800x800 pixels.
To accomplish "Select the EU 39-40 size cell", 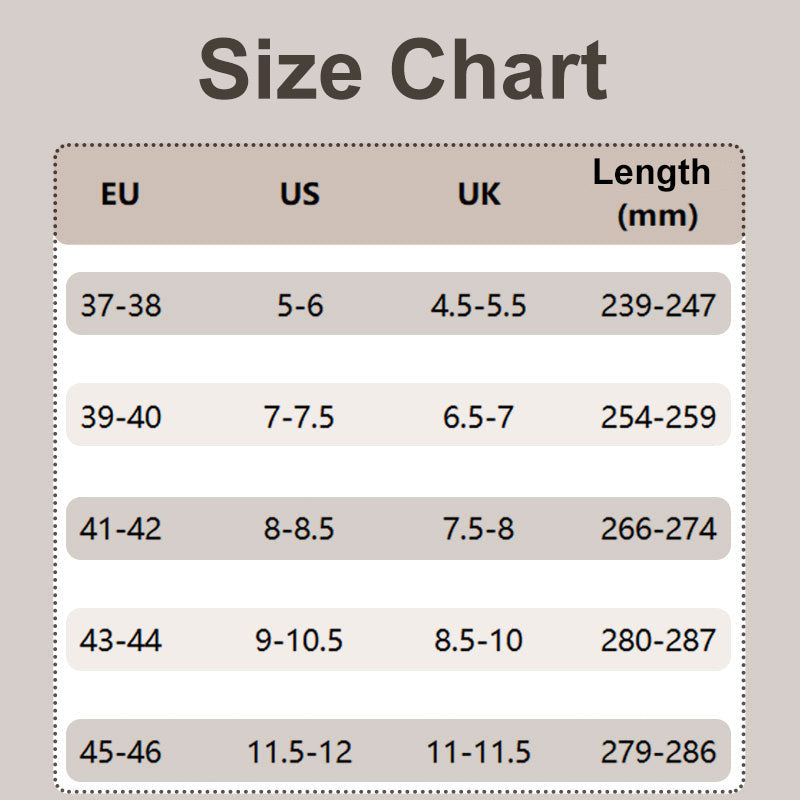I will pos(121,416).
